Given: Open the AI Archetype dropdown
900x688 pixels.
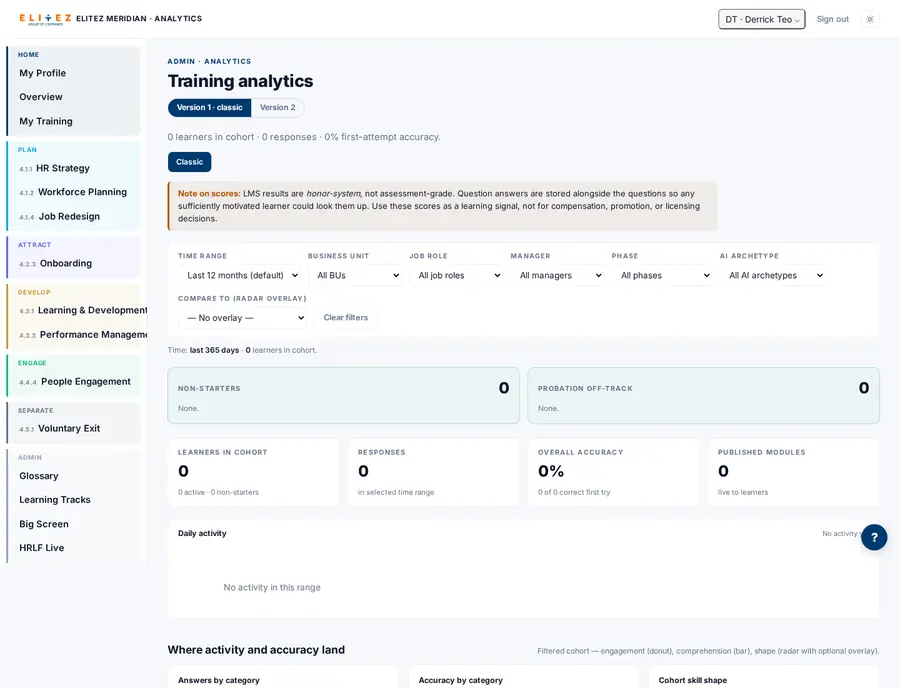Looking at the screenshot, I should point(773,275).
